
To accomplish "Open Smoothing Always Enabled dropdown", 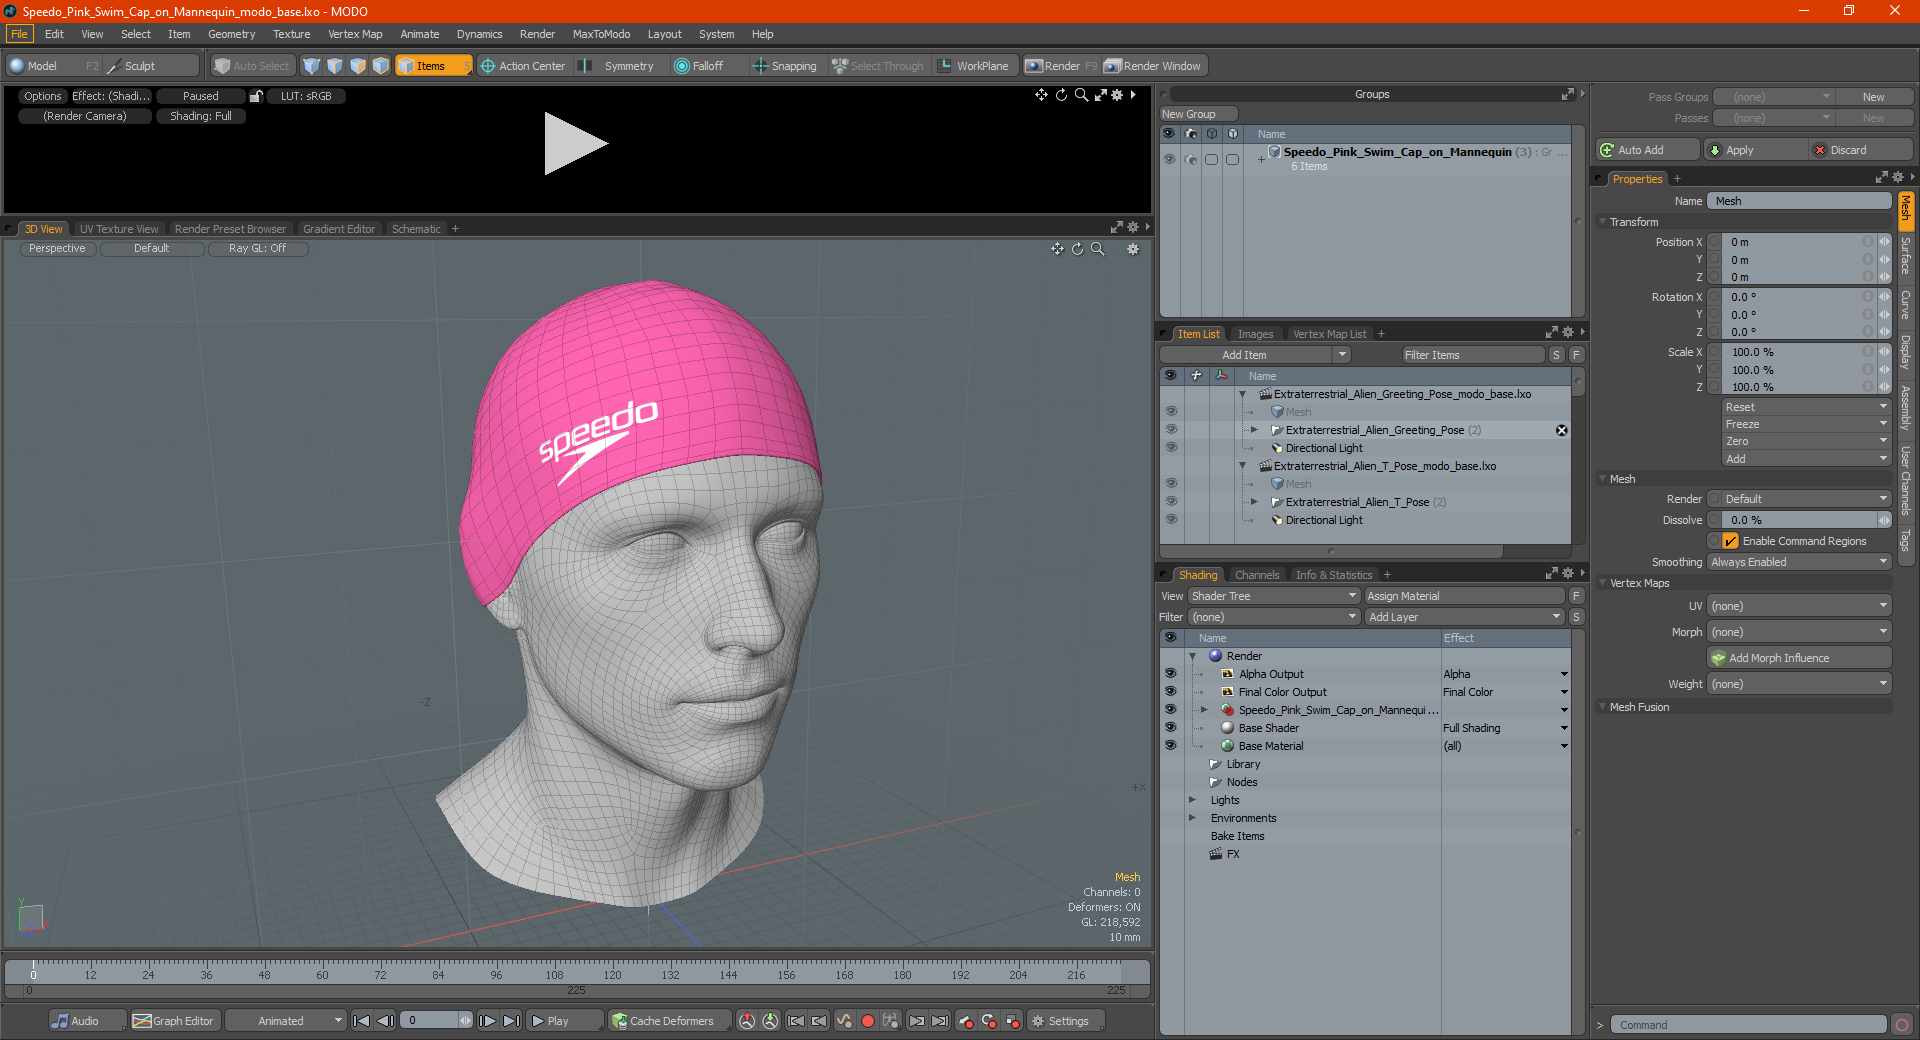I will [x=1799, y=562].
